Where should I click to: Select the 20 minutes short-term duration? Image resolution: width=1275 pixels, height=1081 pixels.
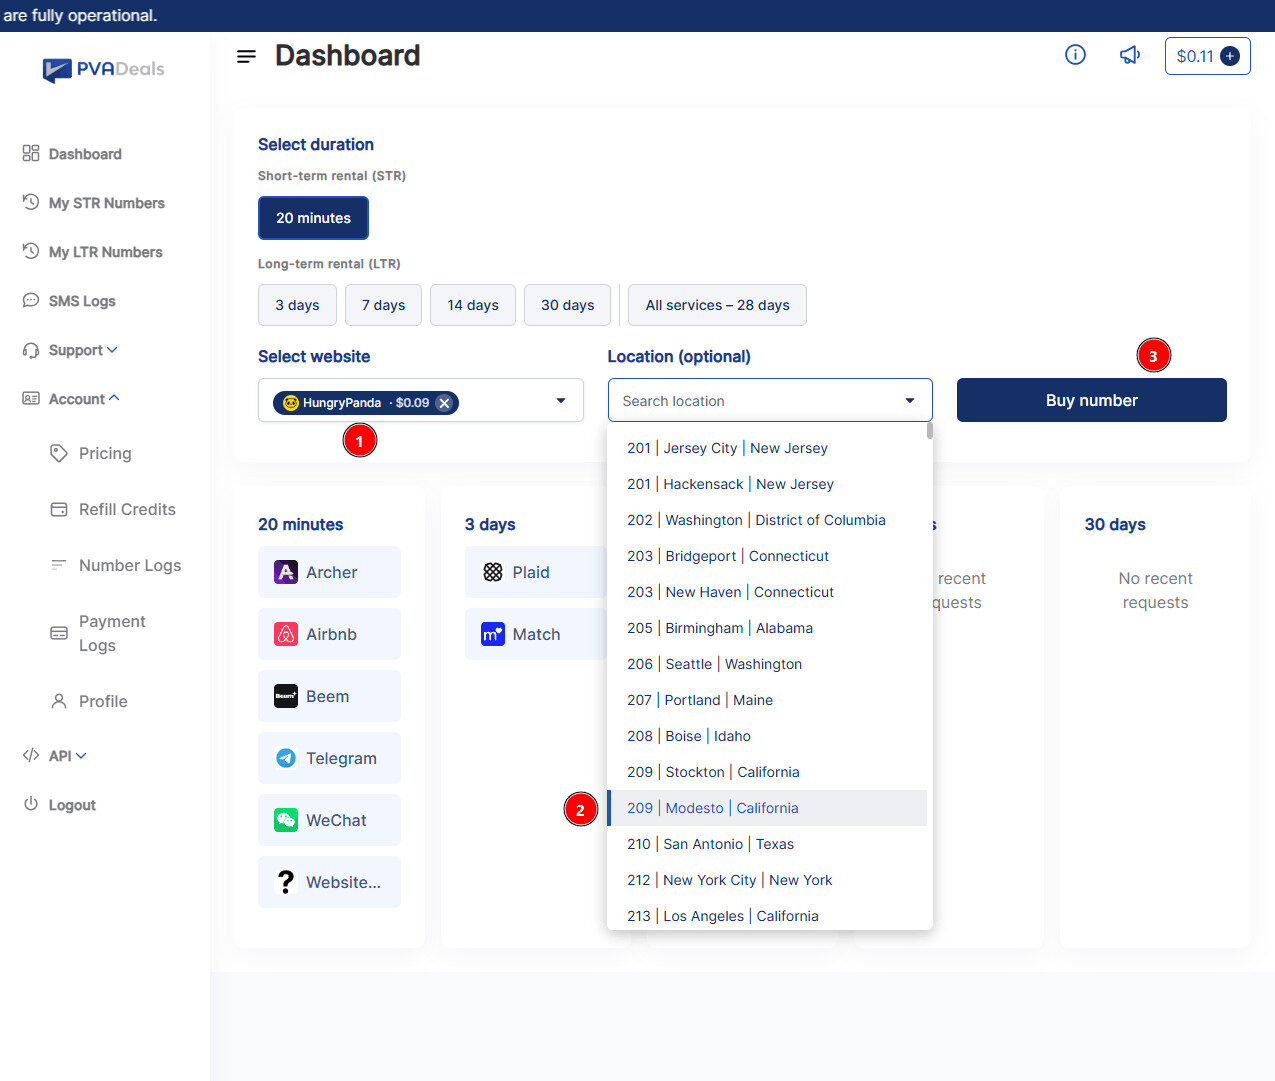click(x=313, y=218)
